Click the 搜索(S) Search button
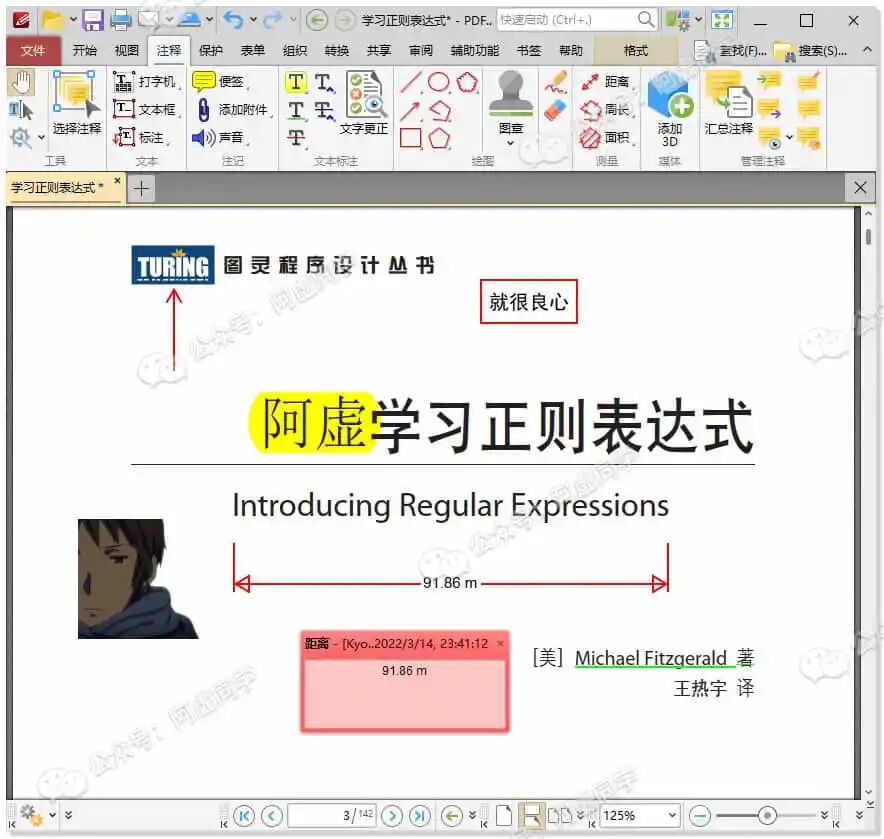 811,51
